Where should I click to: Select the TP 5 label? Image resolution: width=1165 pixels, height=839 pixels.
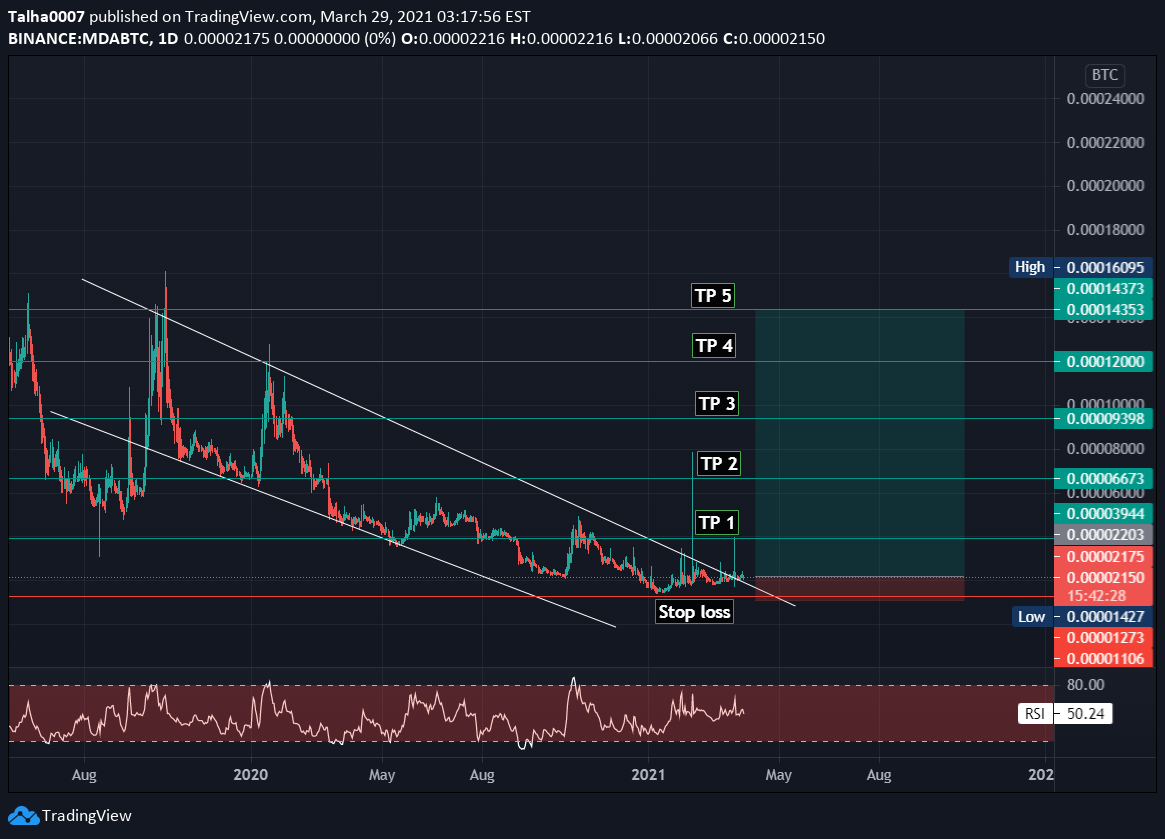(713, 296)
